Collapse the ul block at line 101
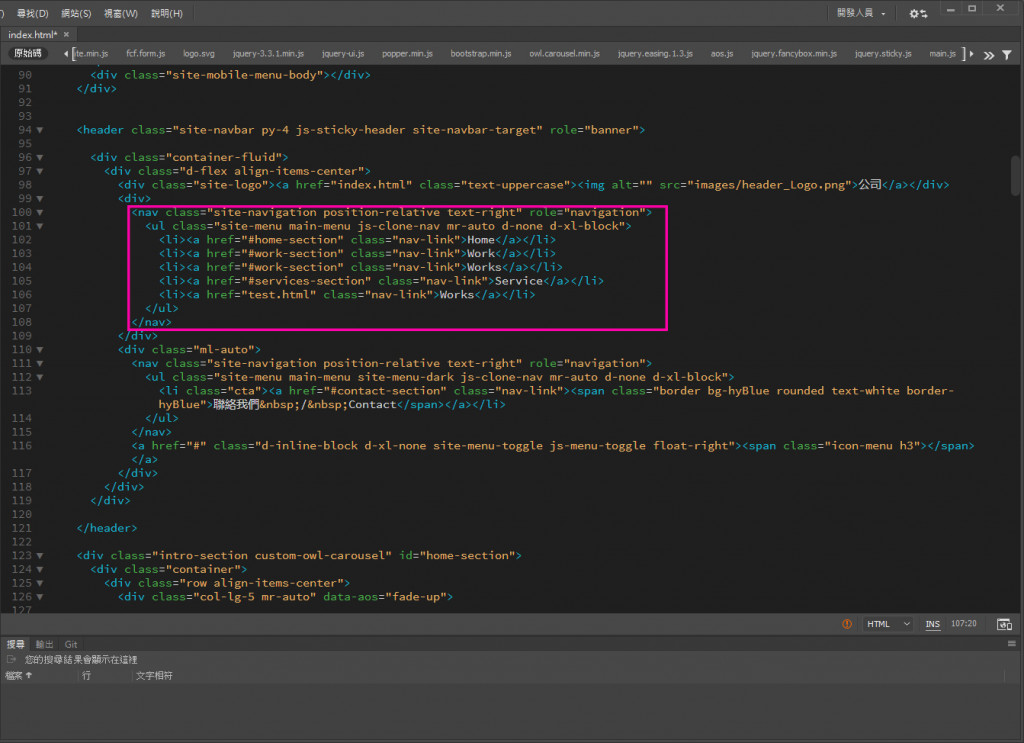 click(x=40, y=226)
